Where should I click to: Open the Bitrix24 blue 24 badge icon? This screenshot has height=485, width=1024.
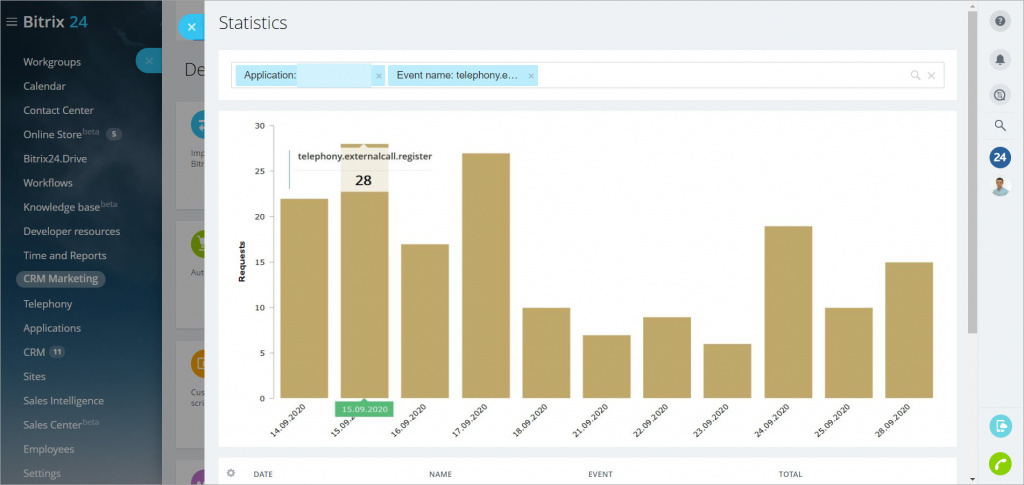1000,157
